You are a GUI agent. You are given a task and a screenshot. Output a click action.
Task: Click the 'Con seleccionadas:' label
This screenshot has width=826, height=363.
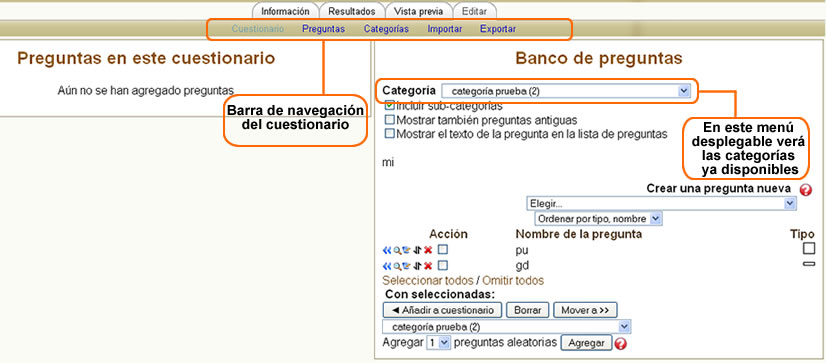coord(440,294)
